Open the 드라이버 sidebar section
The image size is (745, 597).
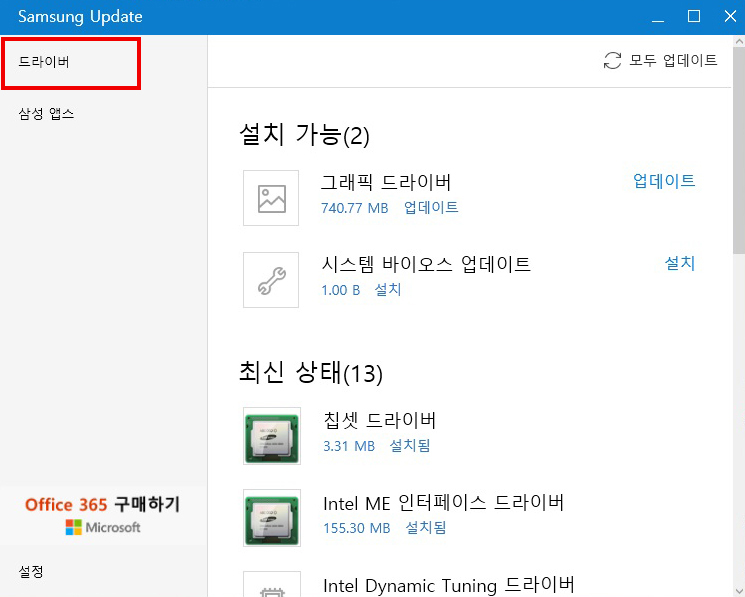(x=44, y=62)
